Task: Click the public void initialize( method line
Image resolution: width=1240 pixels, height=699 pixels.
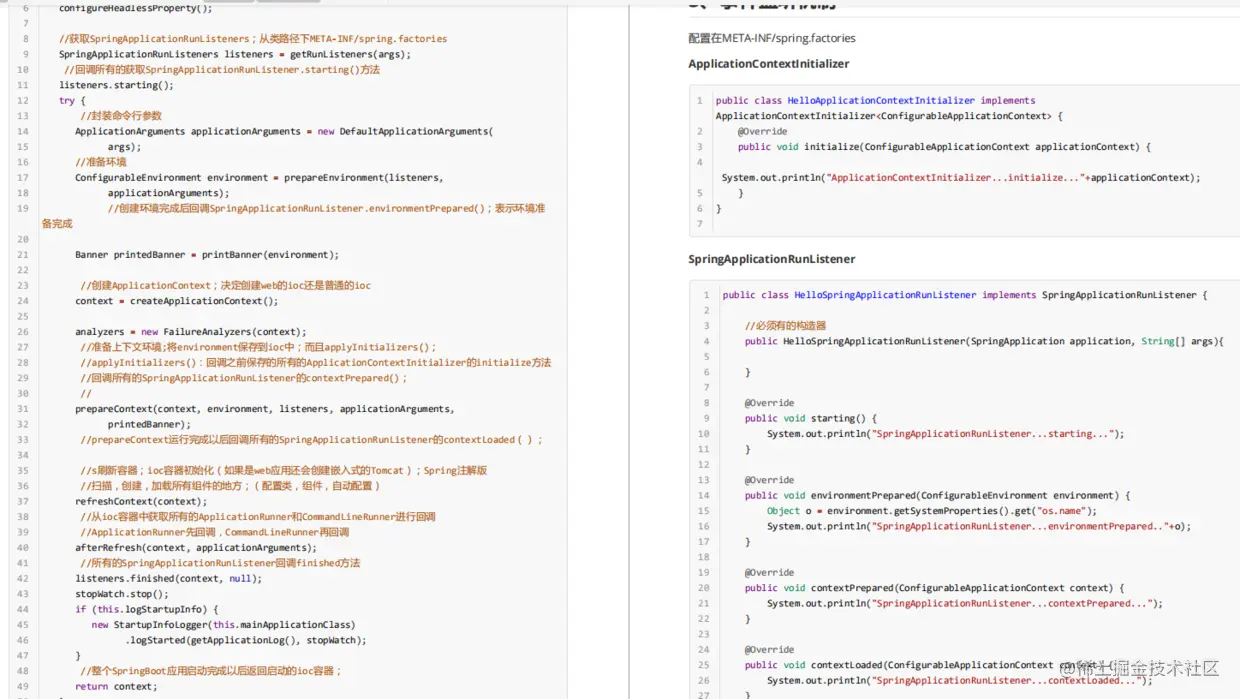Action: pyautogui.click(x=944, y=146)
